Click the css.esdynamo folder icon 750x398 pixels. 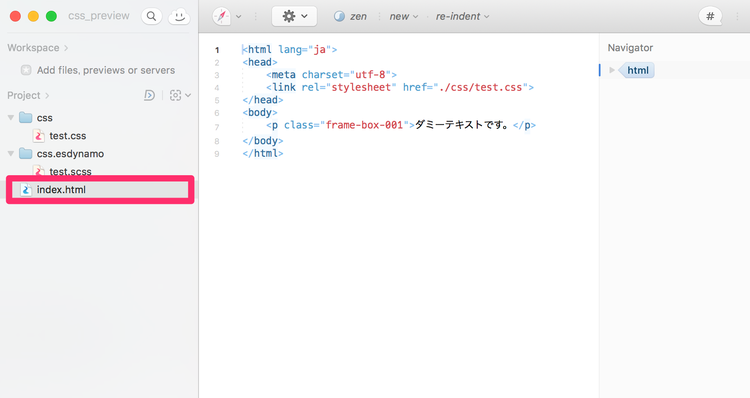click(x=25, y=154)
